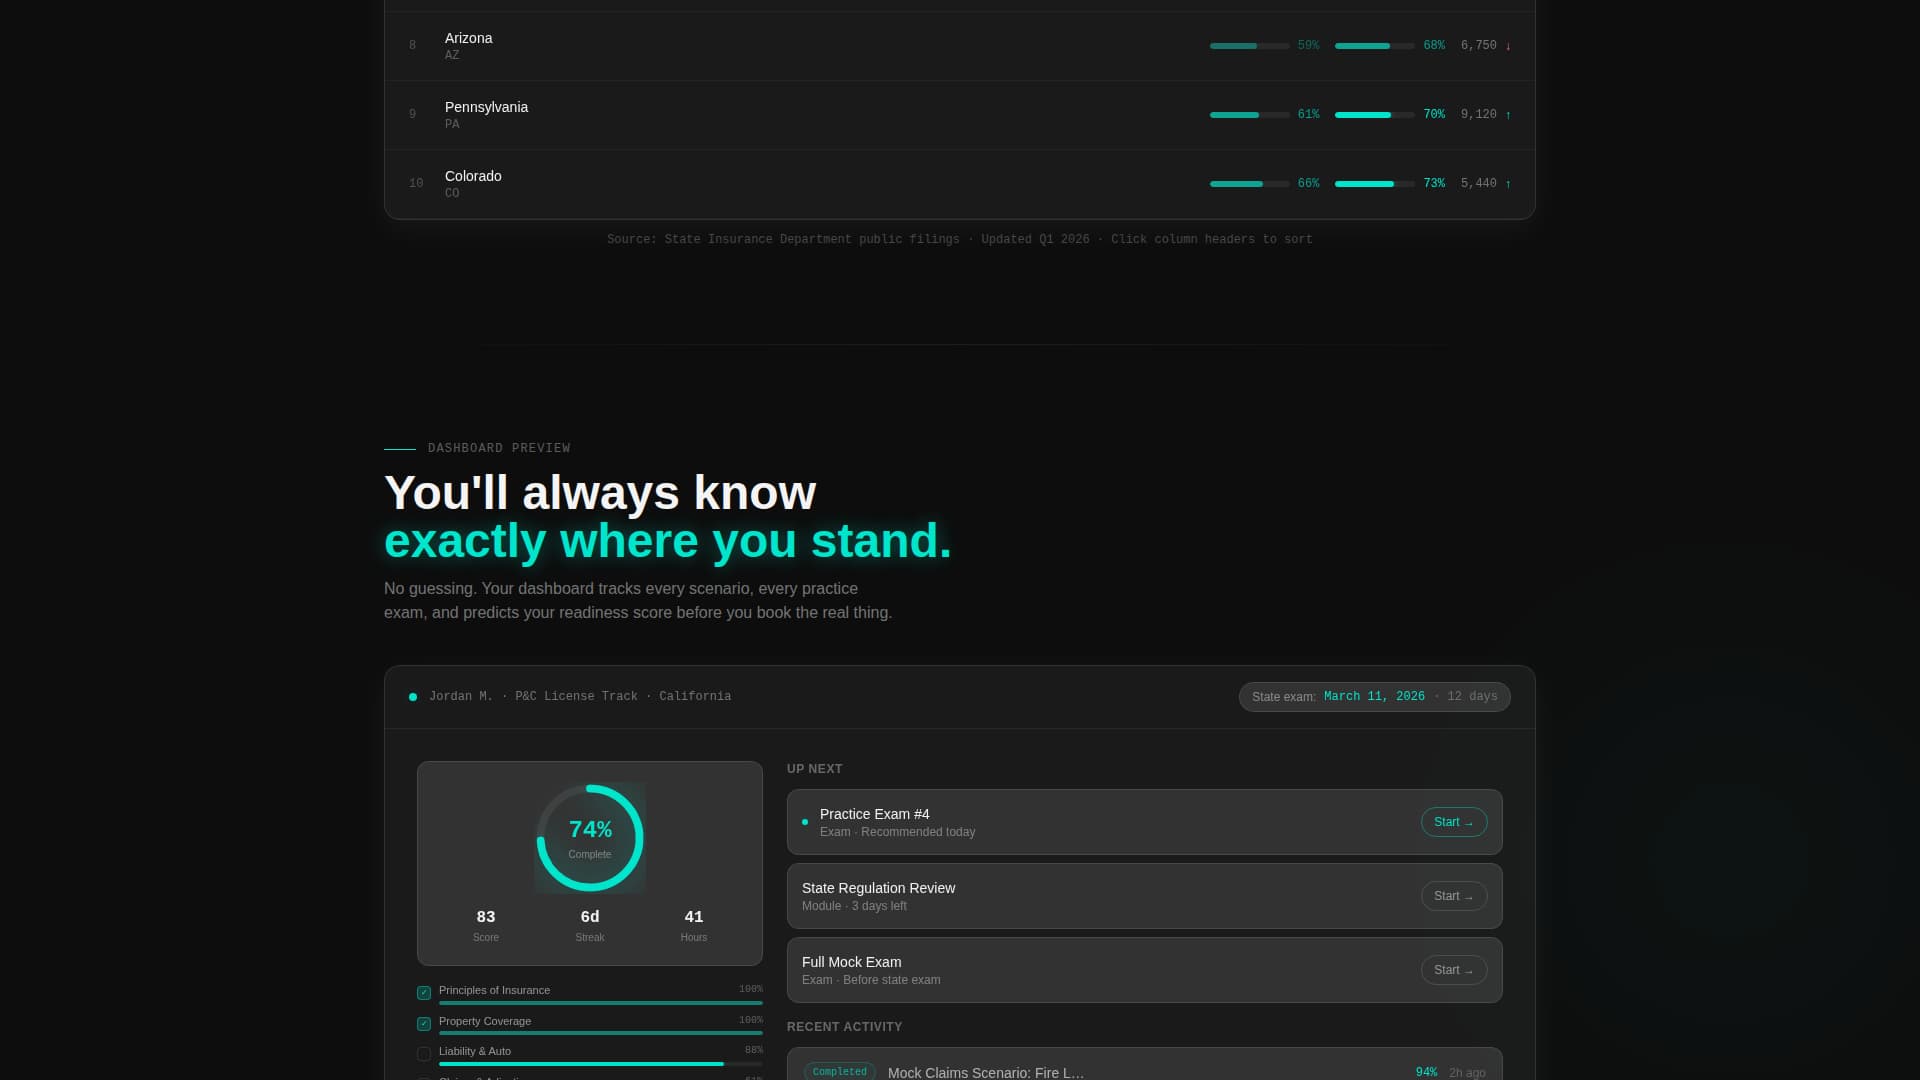Click Pennsylvania's 70% progress bar
The width and height of the screenshot is (1920, 1080).
1374,115
